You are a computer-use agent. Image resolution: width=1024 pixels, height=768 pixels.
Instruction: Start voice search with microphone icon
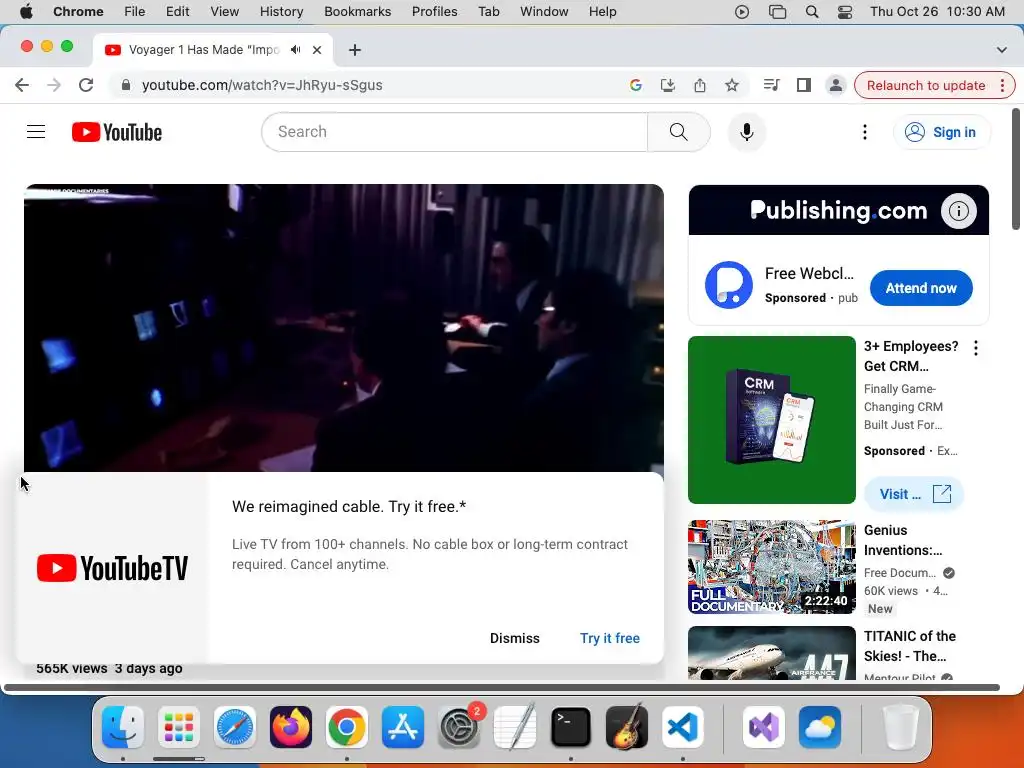point(746,132)
